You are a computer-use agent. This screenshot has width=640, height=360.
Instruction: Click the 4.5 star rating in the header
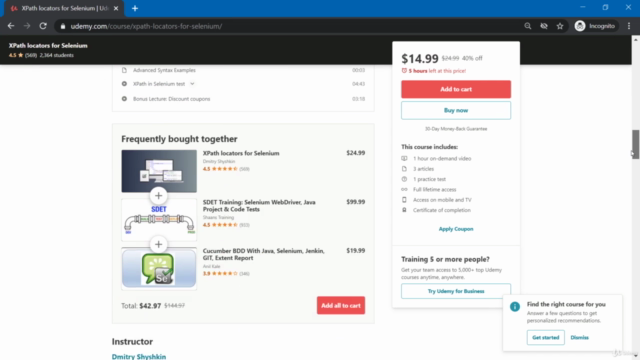[x=16, y=55]
